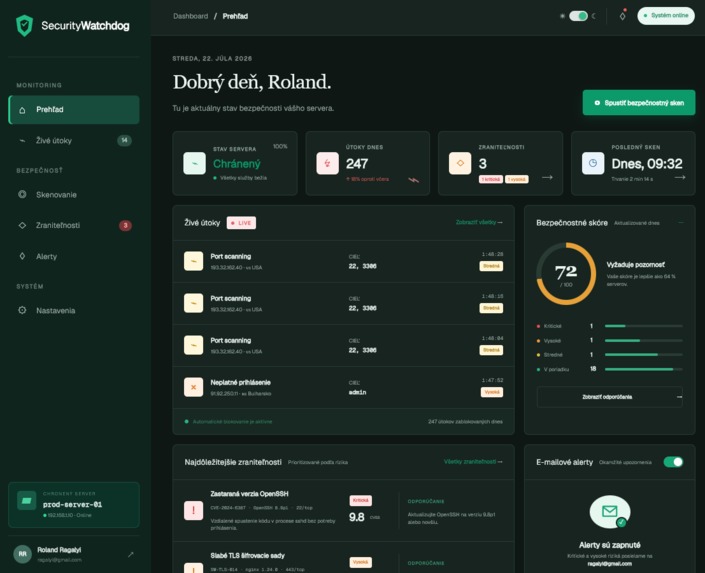The width and height of the screenshot is (705, 573).
Task: Click the Posledný sken clock icon
Action: [x=593, y=163]
